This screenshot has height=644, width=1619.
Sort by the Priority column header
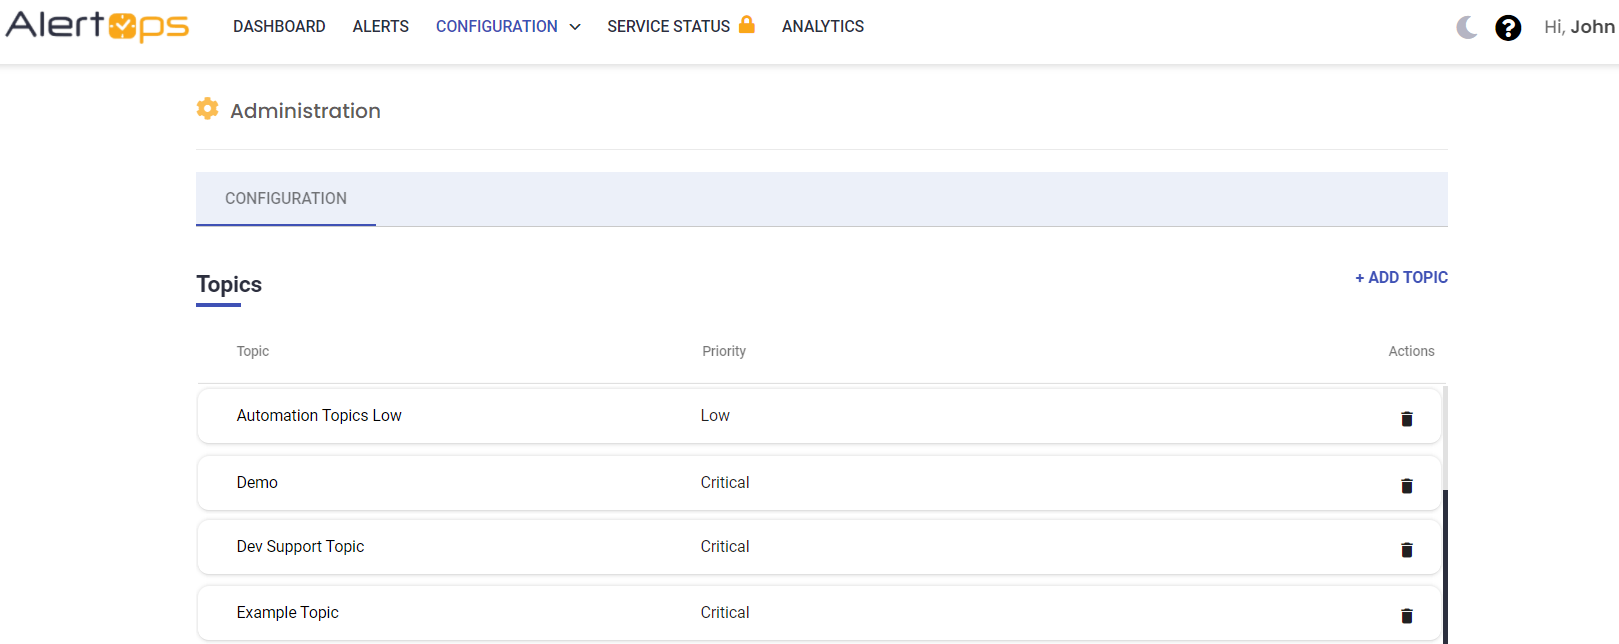pyautogui.click(x=724, y=352)
